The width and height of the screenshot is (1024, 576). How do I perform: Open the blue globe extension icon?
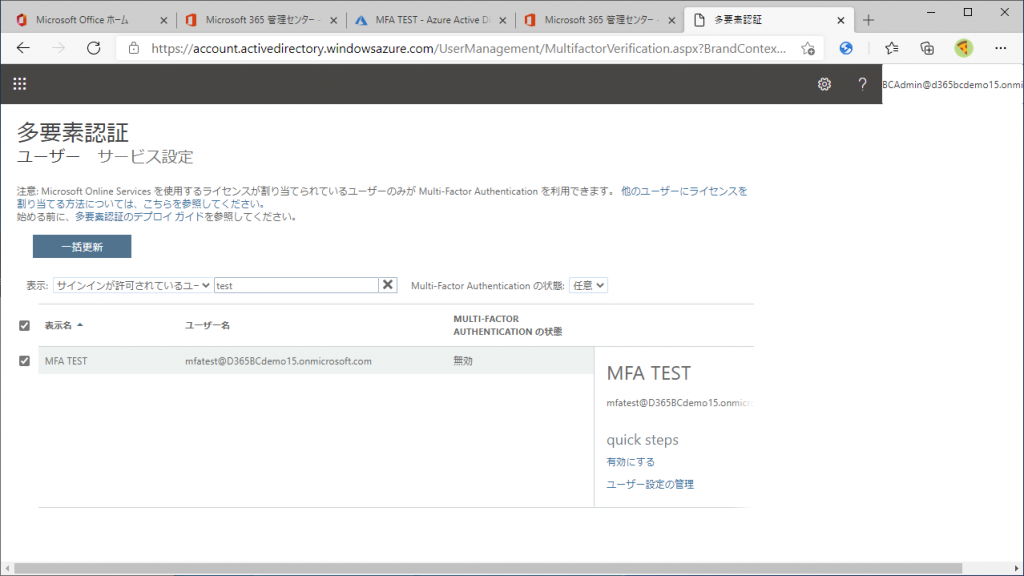846,48
